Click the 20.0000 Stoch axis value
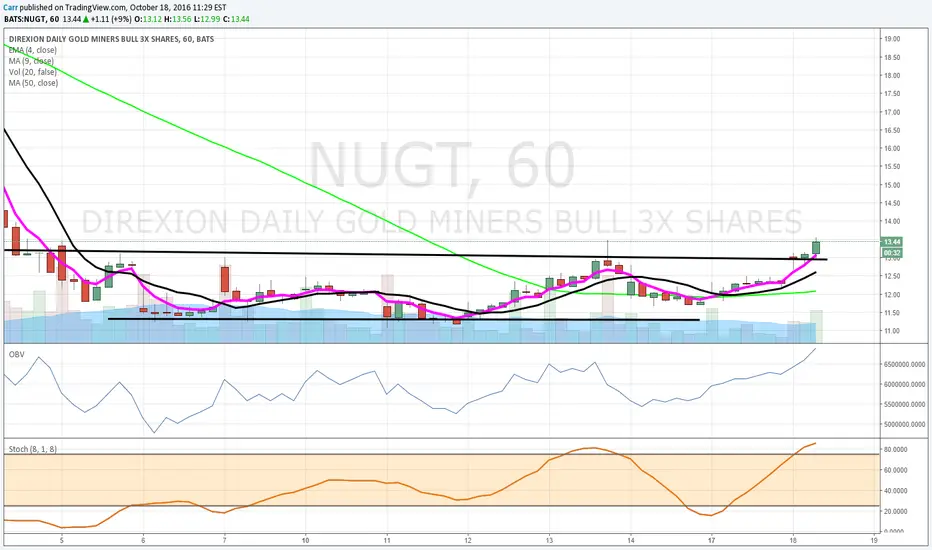The height and width of the screenshot is (550, 932). pyautogui.click(x=895, y=511)
